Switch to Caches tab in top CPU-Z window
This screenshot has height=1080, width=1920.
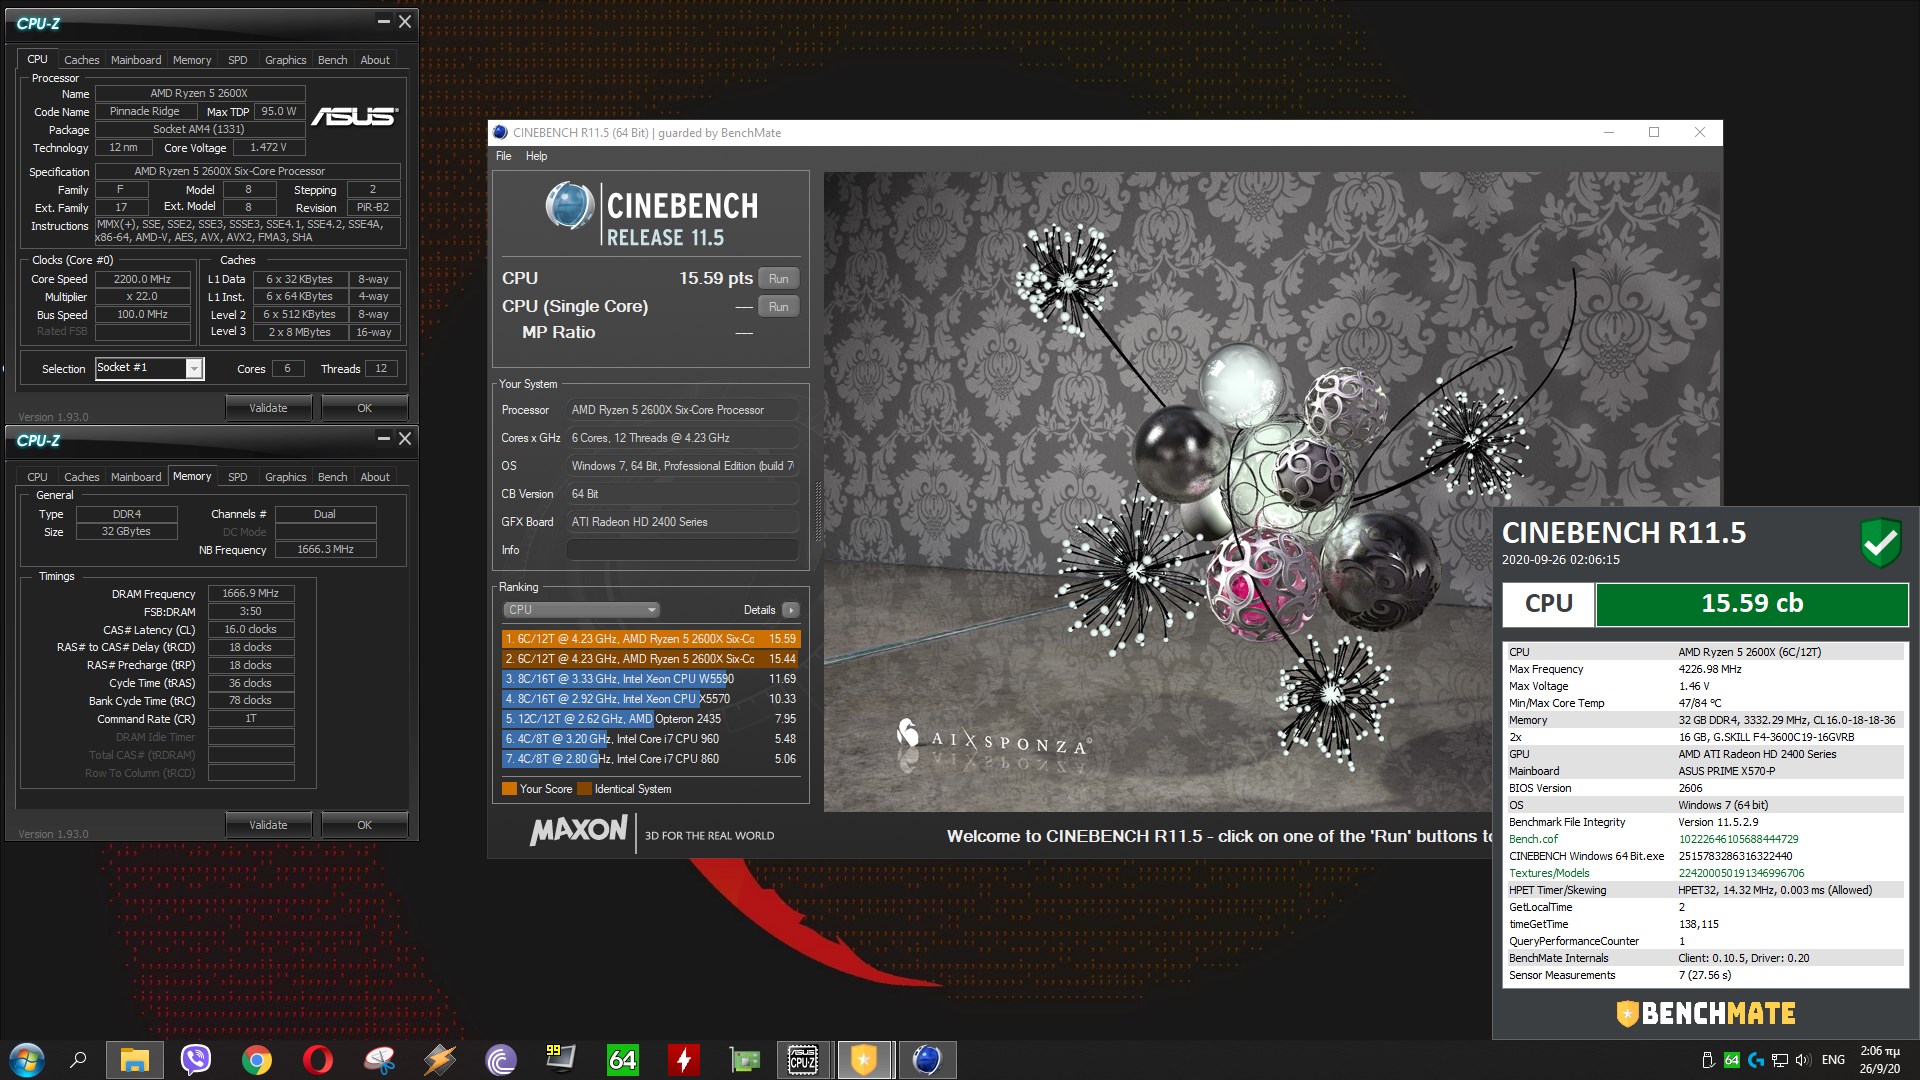81,60
